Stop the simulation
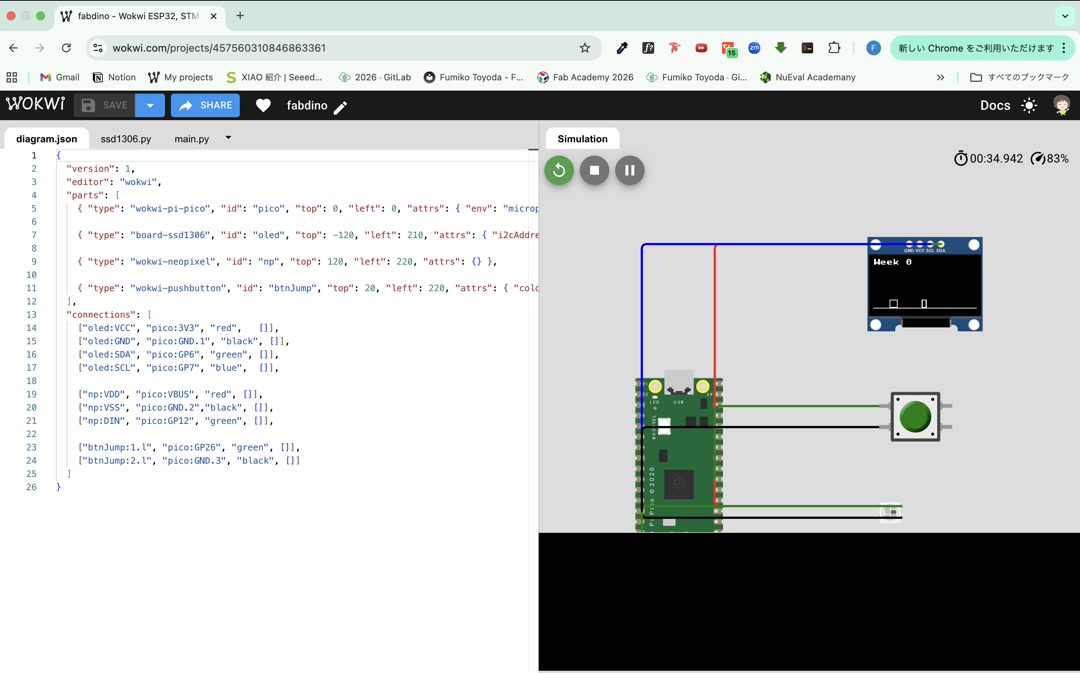This screenshot has height=673, width=1080. pyautogui.click(x=594, y=170)
